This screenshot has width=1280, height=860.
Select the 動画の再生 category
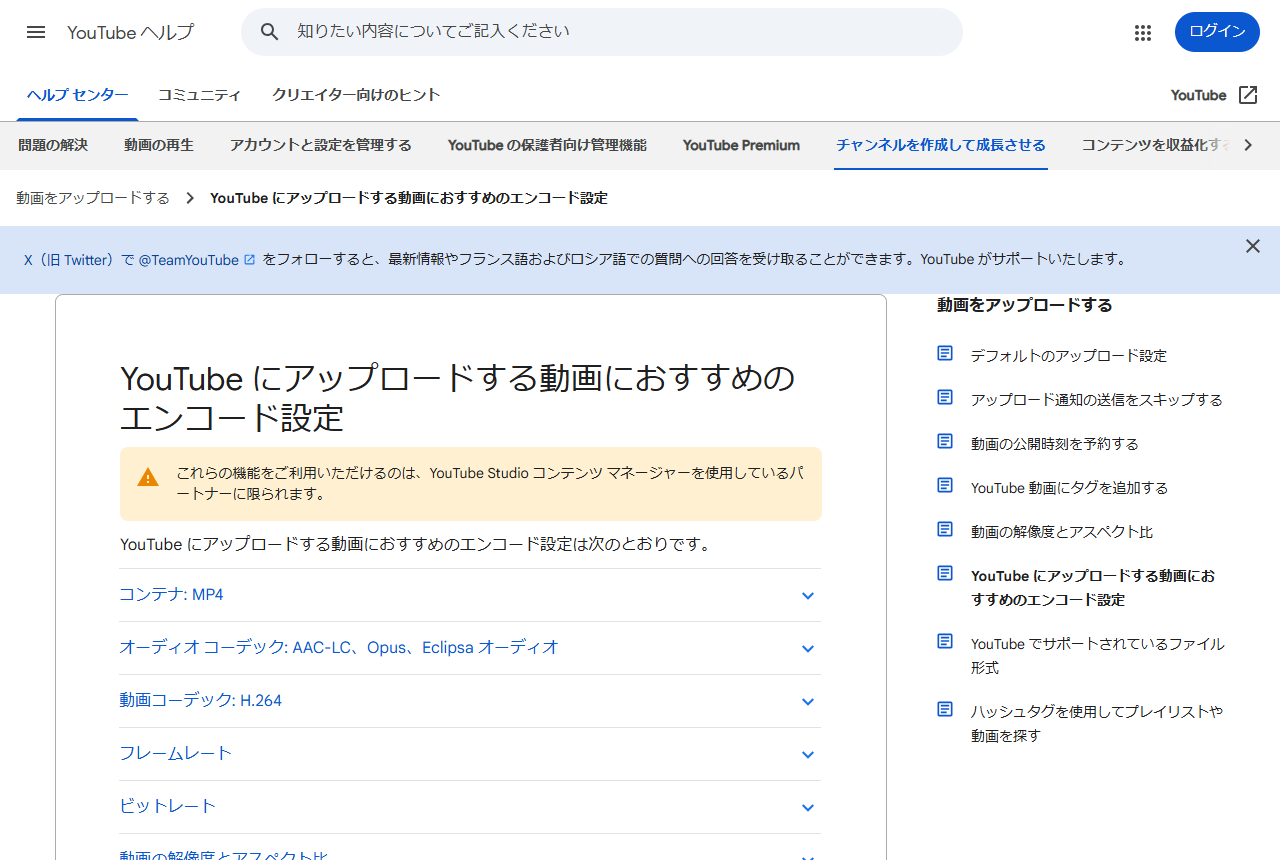click(159, 145)
